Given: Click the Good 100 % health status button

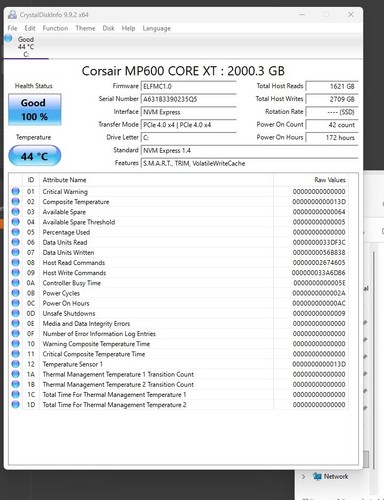Looking at the screenshot, I should 35,110.
